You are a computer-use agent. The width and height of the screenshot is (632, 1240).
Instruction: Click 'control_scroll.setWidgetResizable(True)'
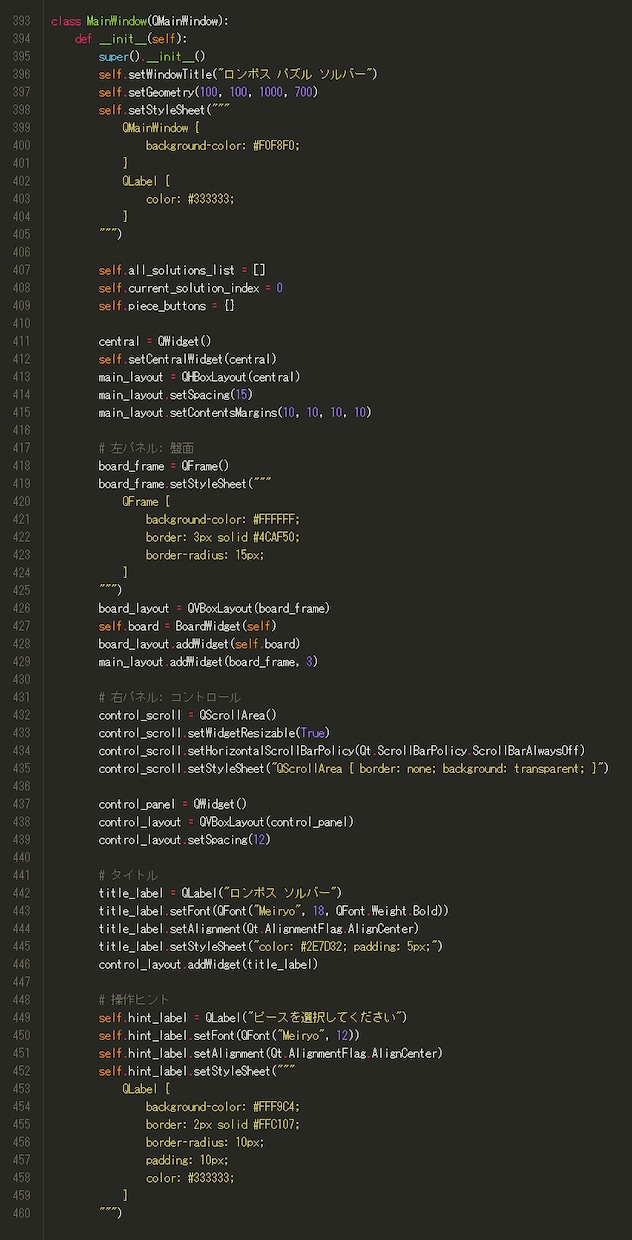[x=214, y=733]
